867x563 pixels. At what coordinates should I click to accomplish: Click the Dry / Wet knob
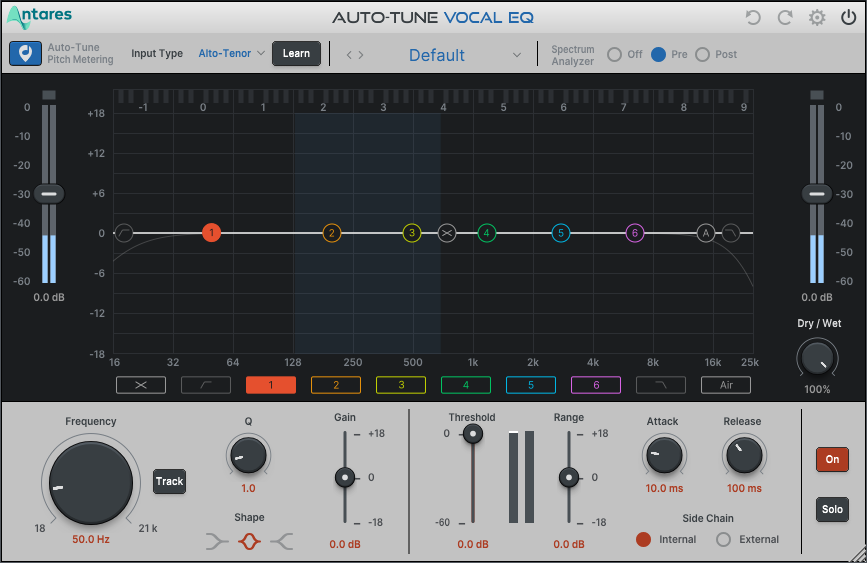click(817, 359)
